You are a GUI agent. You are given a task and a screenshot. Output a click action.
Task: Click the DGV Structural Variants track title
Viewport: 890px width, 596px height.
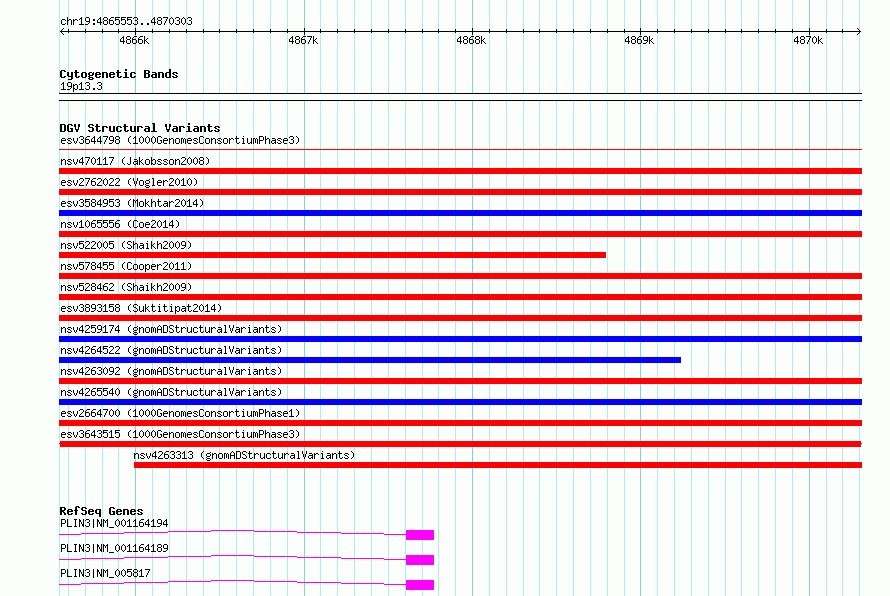pos(140,128)
